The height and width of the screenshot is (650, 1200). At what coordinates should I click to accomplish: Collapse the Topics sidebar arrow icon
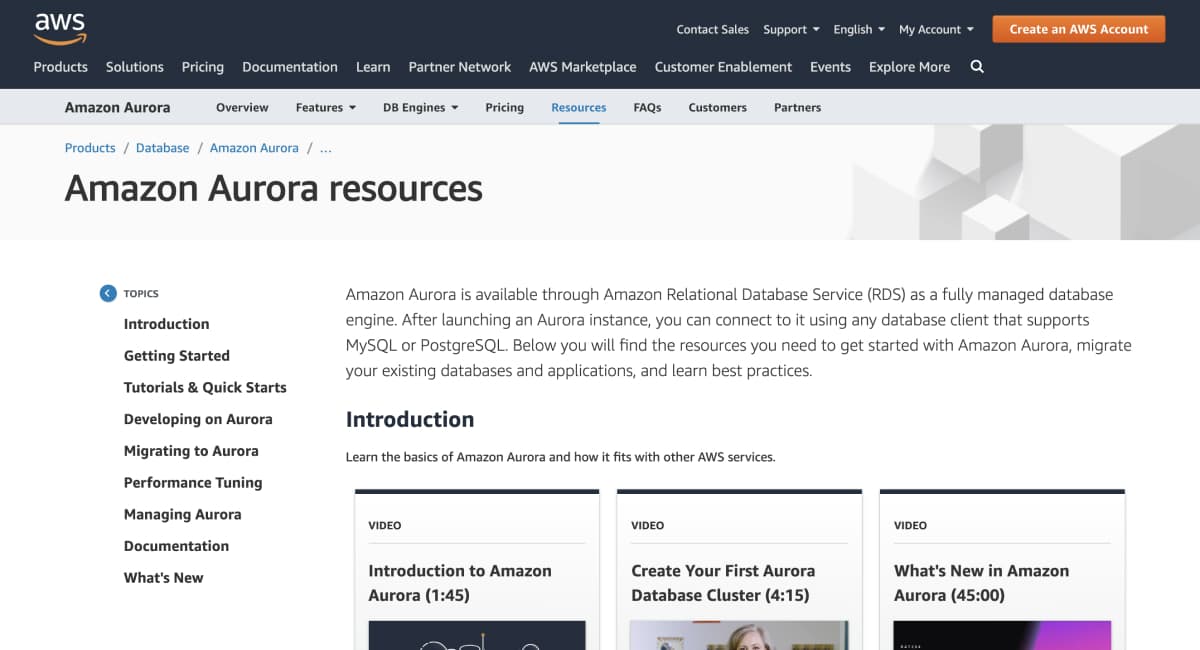tap(108, 293)
